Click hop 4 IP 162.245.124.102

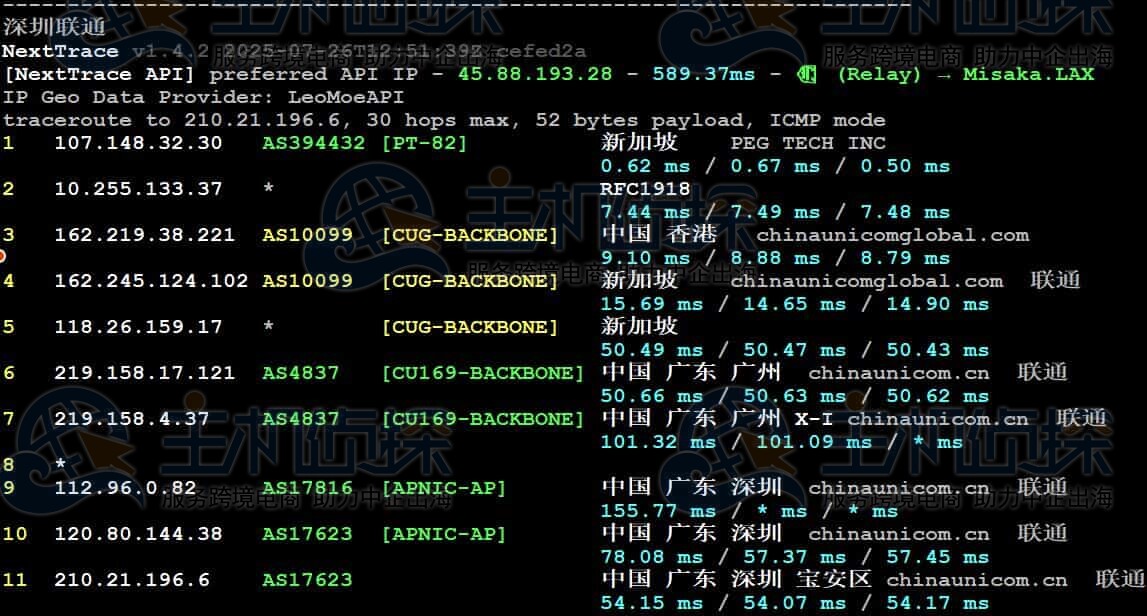pos(151,281)
